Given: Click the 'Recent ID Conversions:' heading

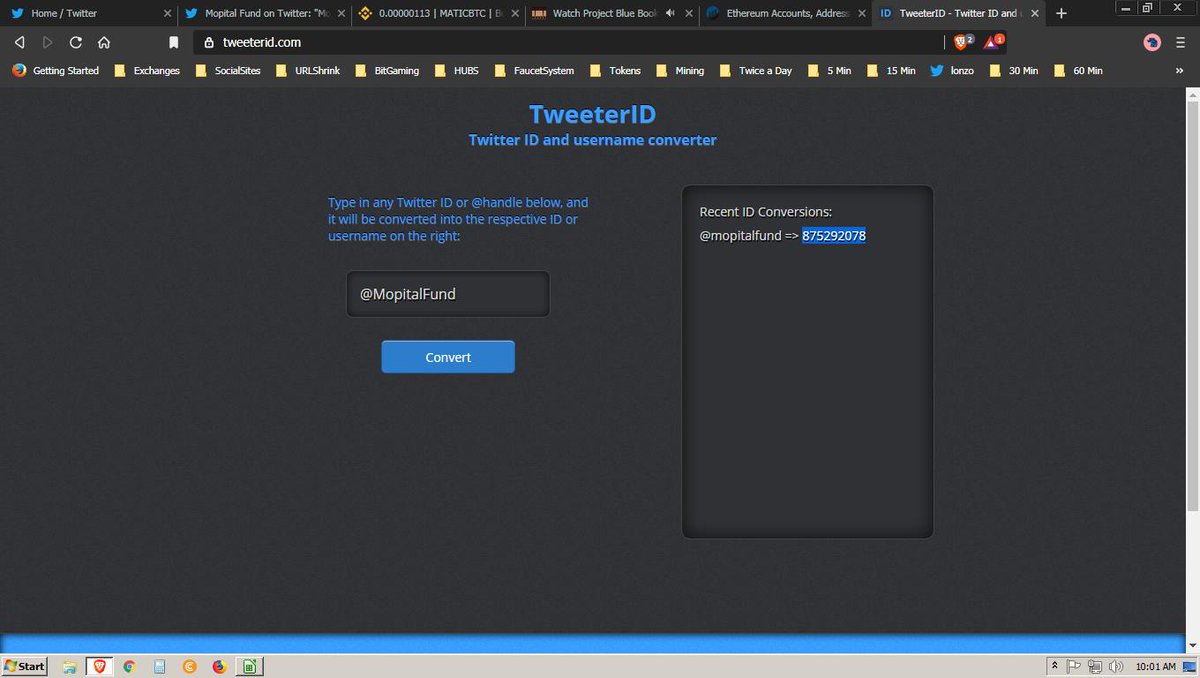Looking at the screenshot, I should click(x=766, y=212).
